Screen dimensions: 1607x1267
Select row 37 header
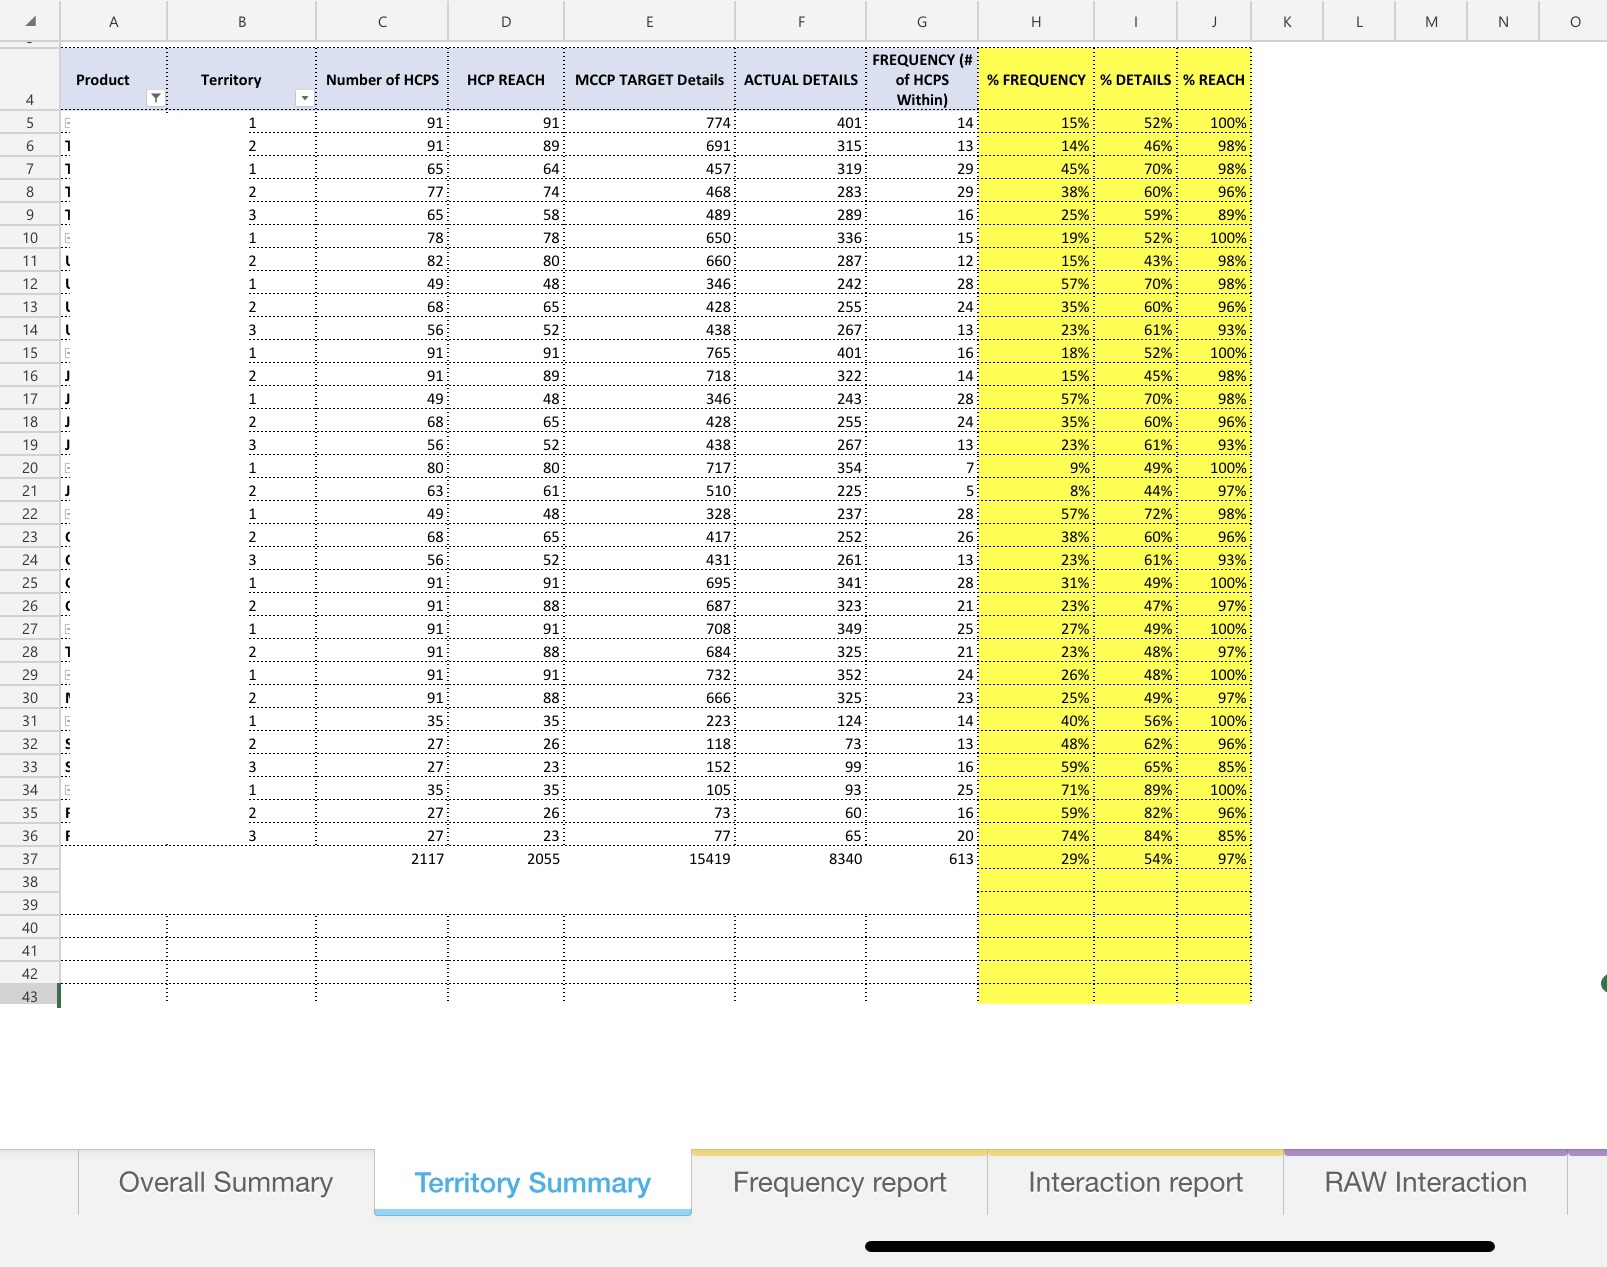[x=30, y=859]
